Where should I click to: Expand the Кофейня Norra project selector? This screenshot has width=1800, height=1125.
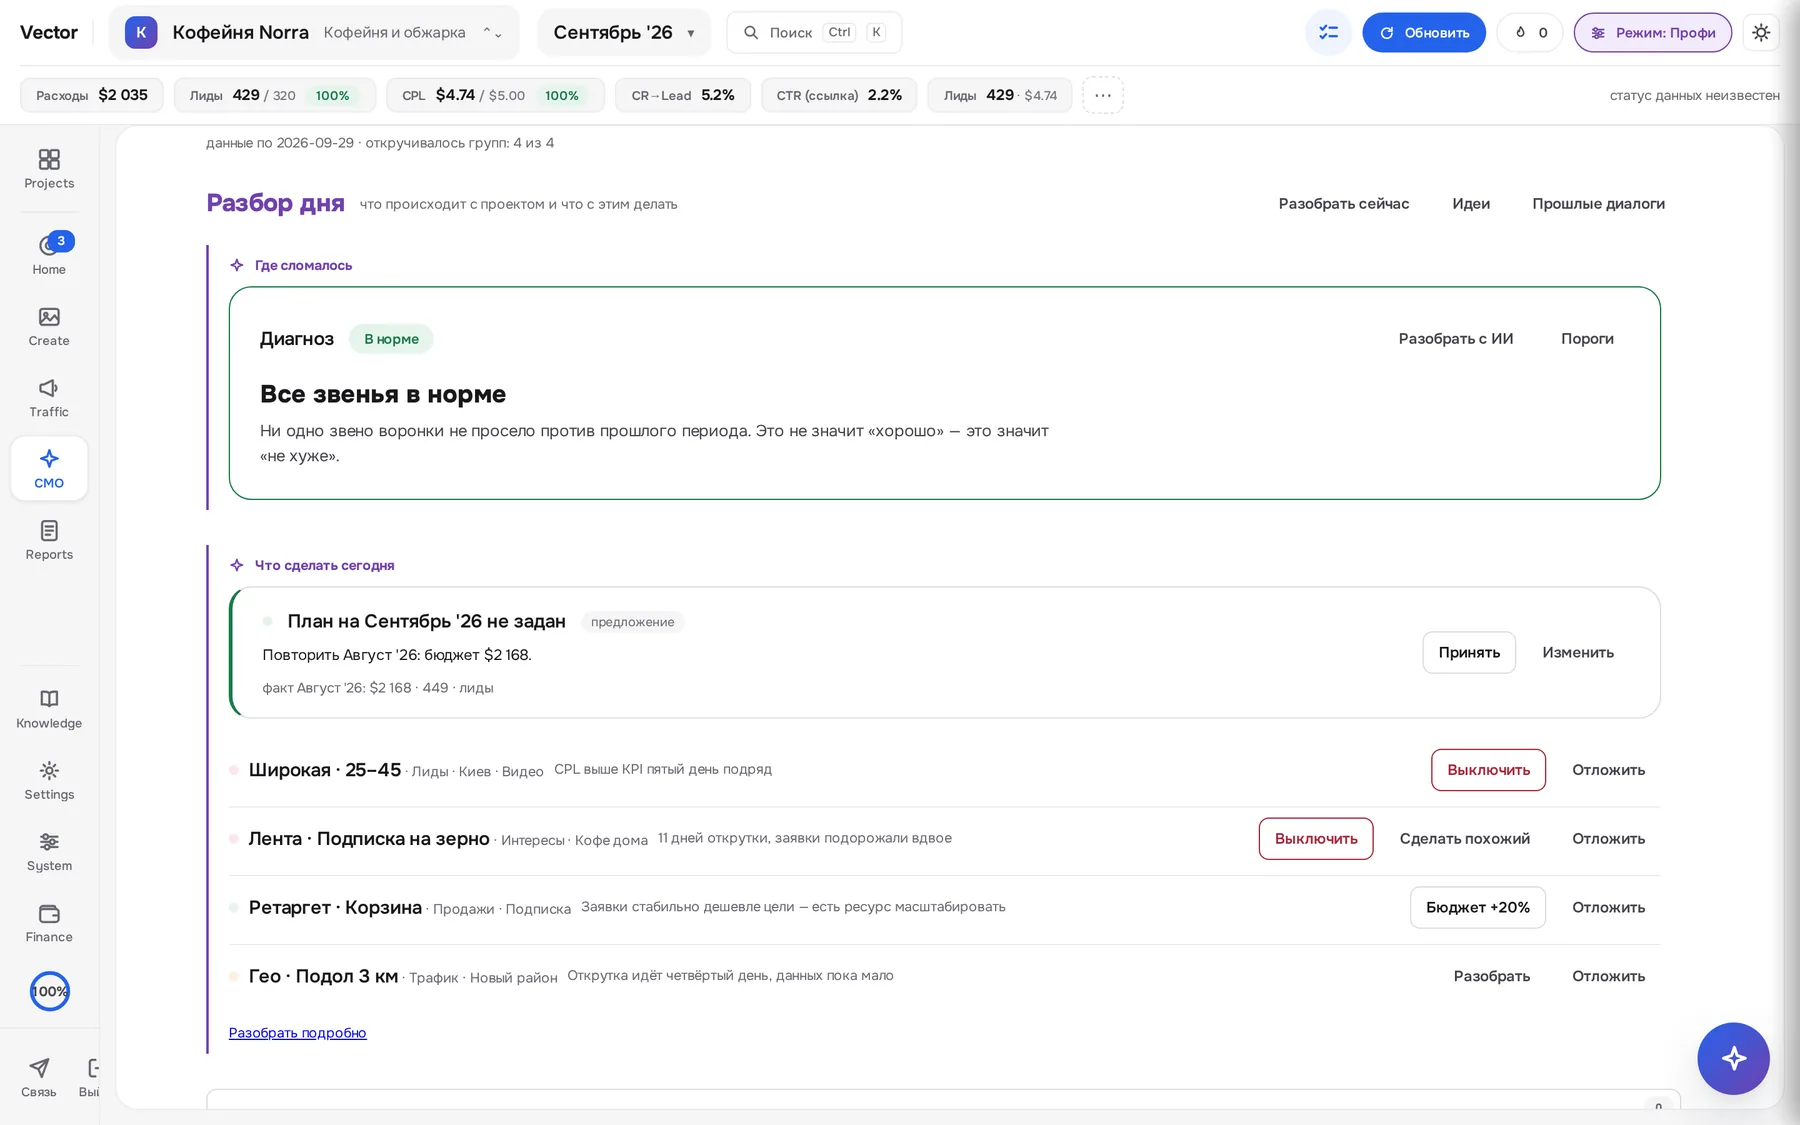click(314, 33)
